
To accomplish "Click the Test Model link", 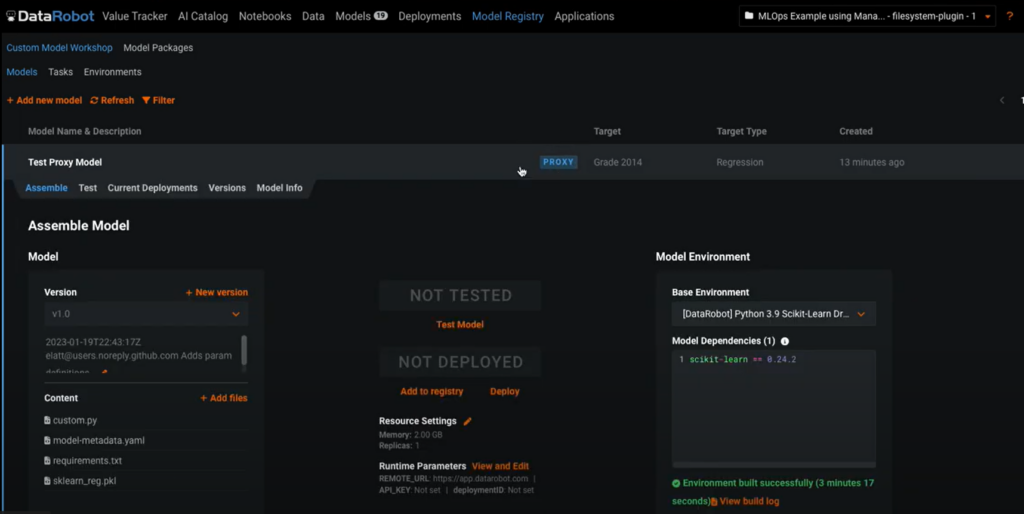I will [460, 325].
